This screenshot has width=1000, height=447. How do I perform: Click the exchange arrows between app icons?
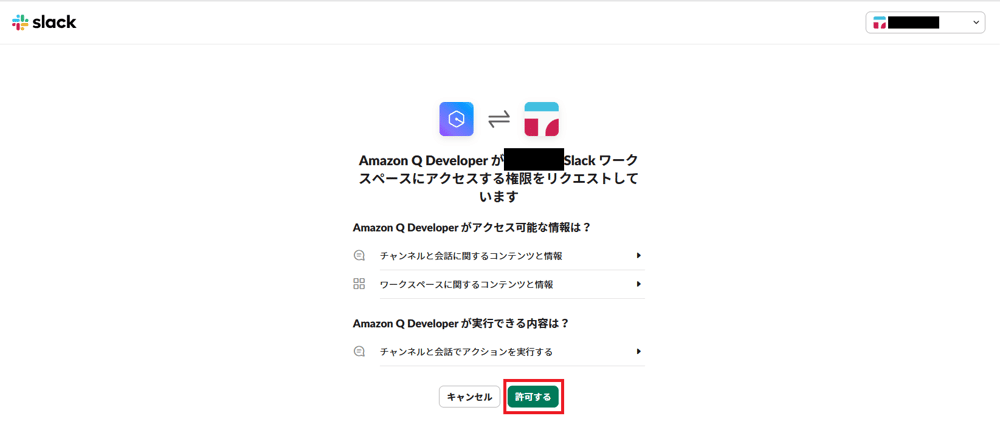(x=499, y=119)
